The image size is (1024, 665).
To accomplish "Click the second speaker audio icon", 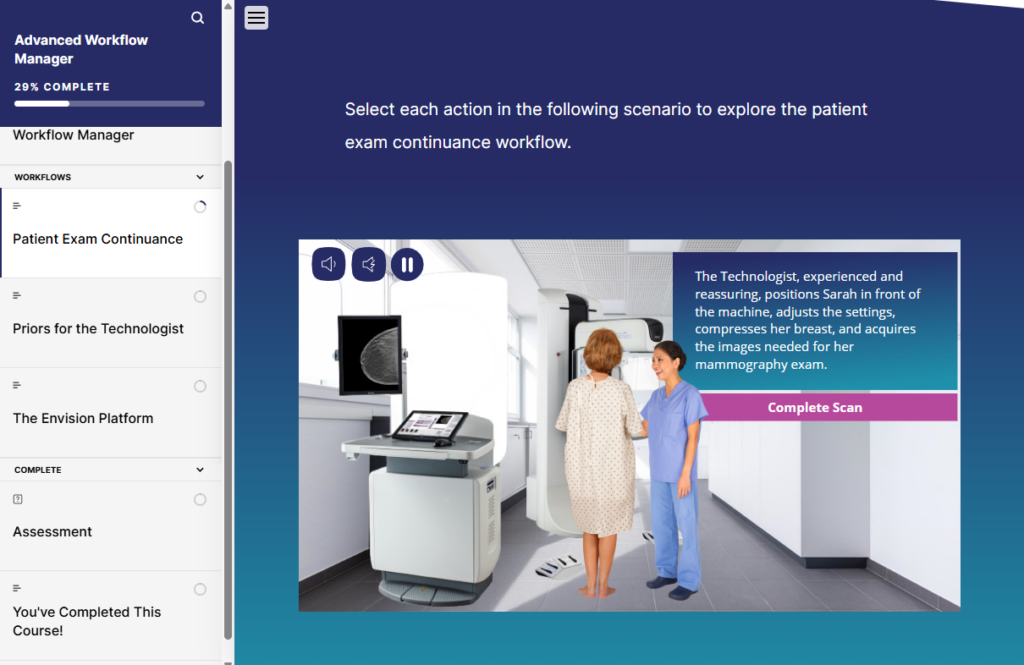I will pyautogui.click(x=368, y=264).
